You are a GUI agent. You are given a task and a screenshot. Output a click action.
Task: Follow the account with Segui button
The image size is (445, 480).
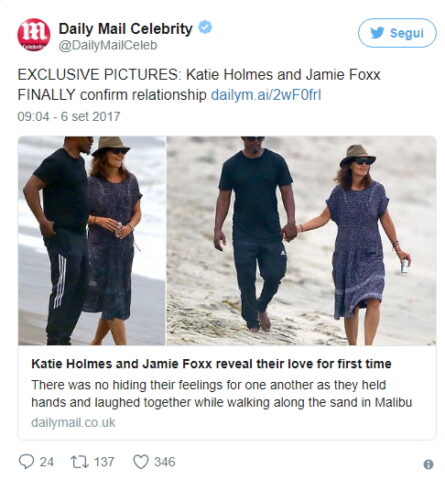click(x=397, y=33)
